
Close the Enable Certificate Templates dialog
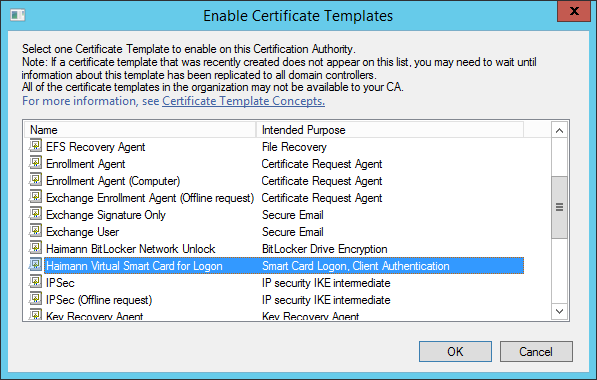(x=574, y=11)
